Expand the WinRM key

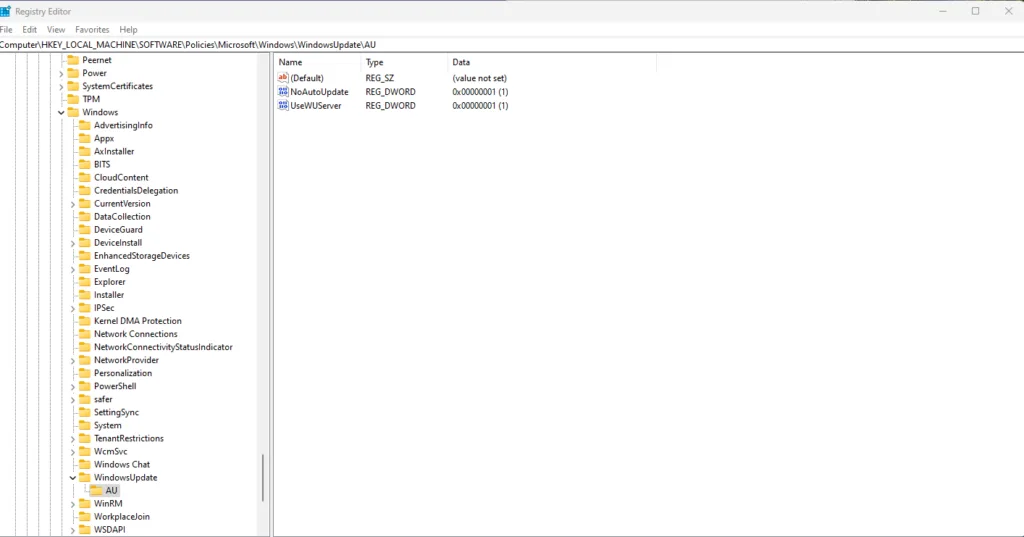(x=72, y=504)
